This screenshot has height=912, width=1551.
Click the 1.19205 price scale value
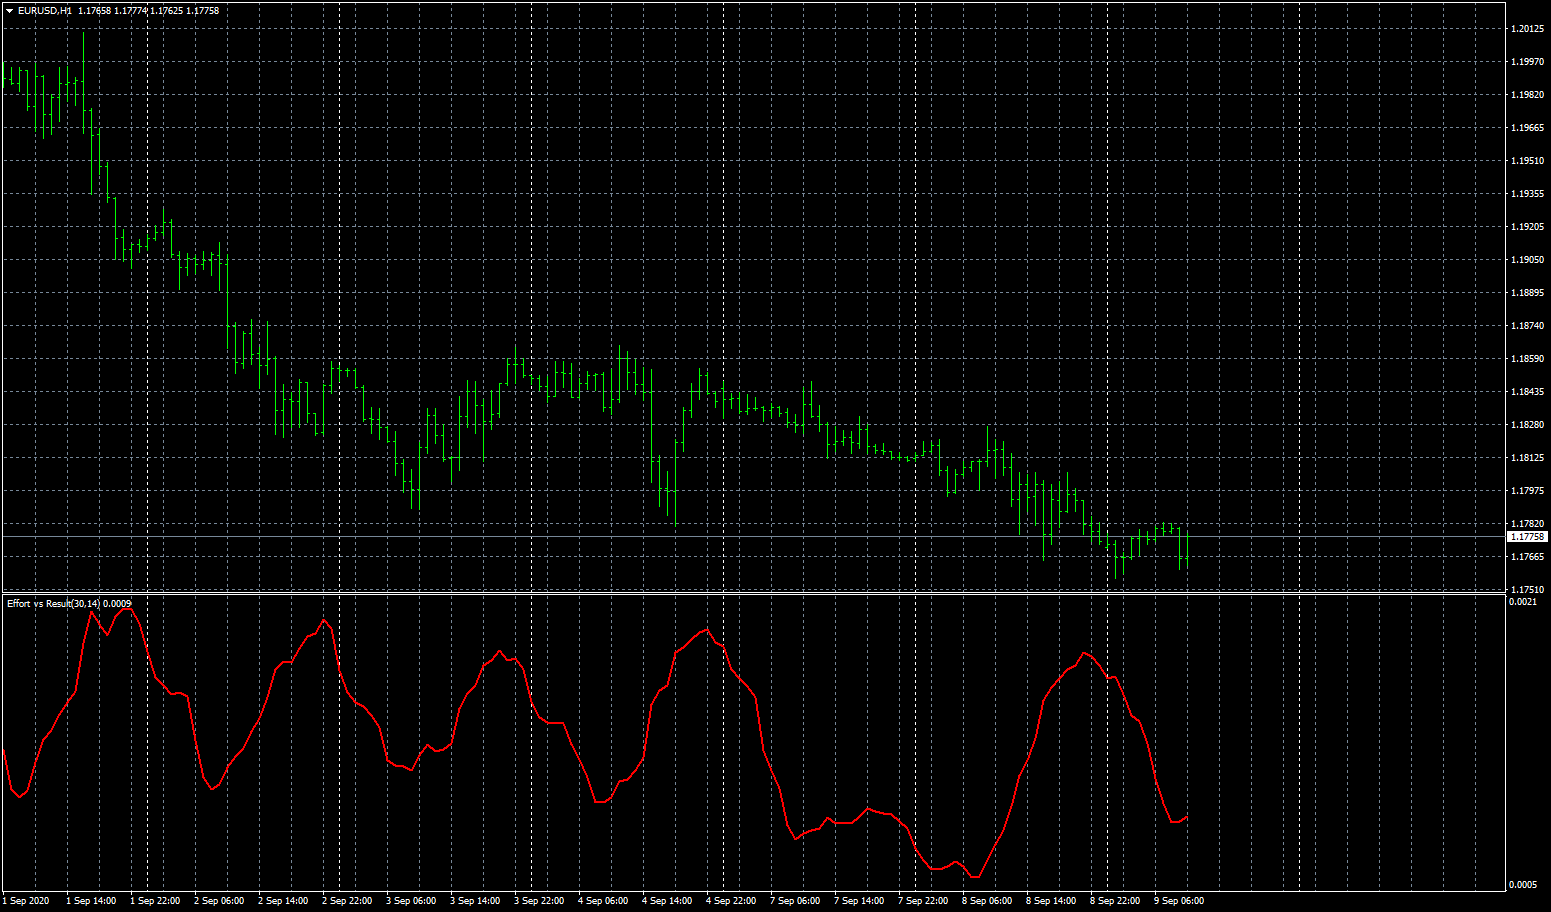click(1527, 227)
